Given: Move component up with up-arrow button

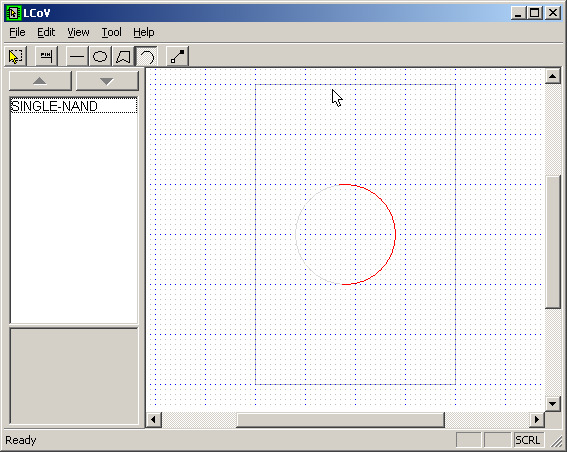Looking at the screenshot, I should click(x=40, y=81).
